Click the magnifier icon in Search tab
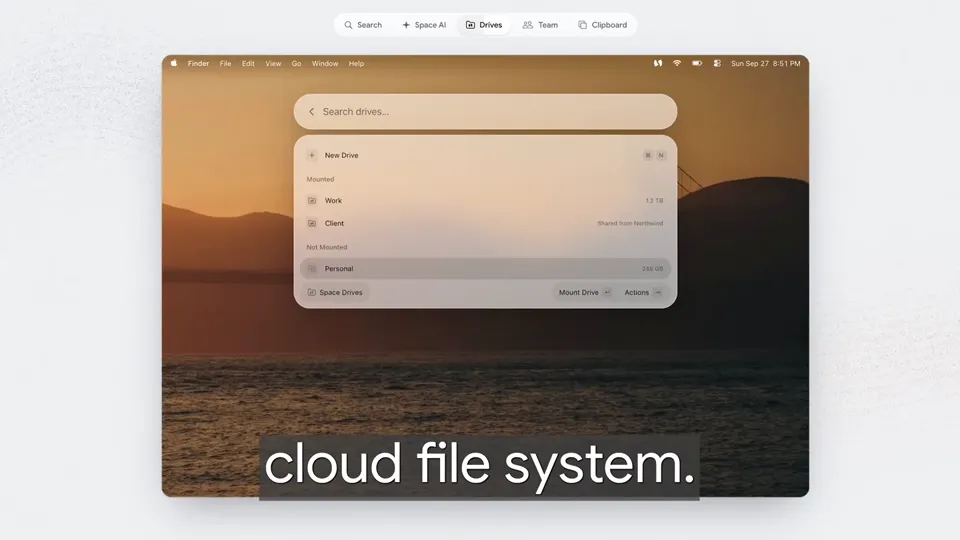Viewport: 960px width, 540px height. click(x=348, y=25)
